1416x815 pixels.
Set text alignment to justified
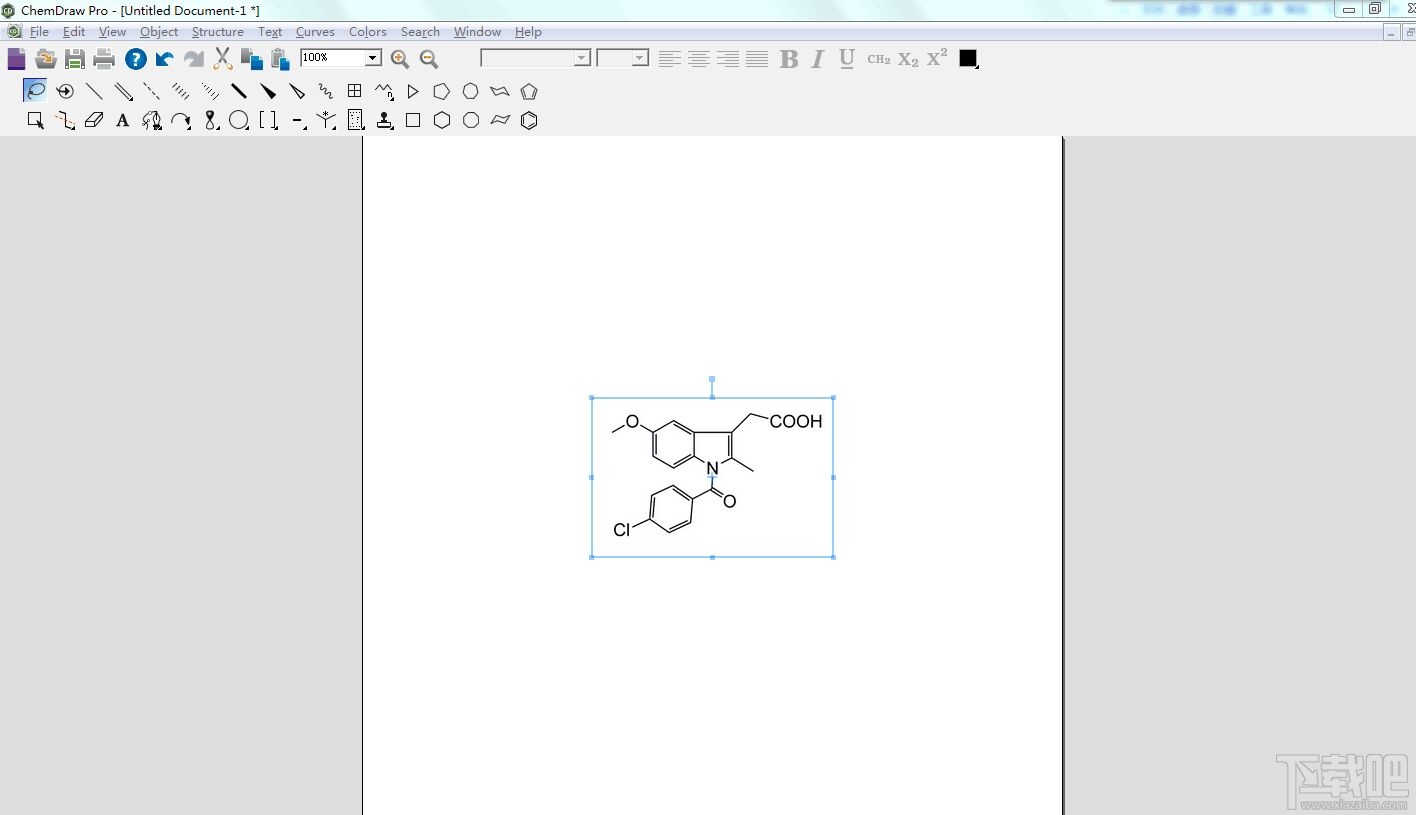pyautogui.click(x=757, y=59)
